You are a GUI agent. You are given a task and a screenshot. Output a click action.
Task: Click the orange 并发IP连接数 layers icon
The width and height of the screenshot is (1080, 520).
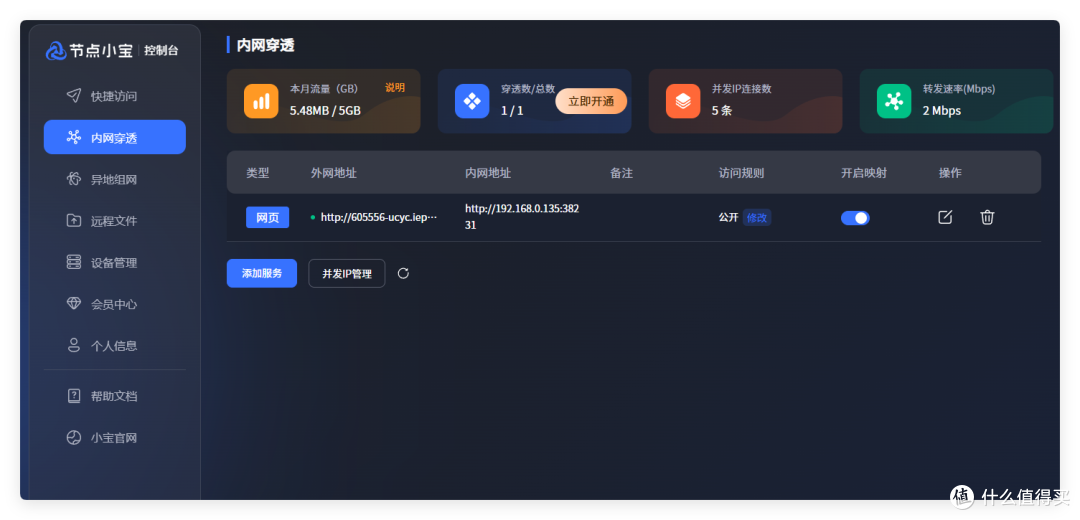click(683, 101)
